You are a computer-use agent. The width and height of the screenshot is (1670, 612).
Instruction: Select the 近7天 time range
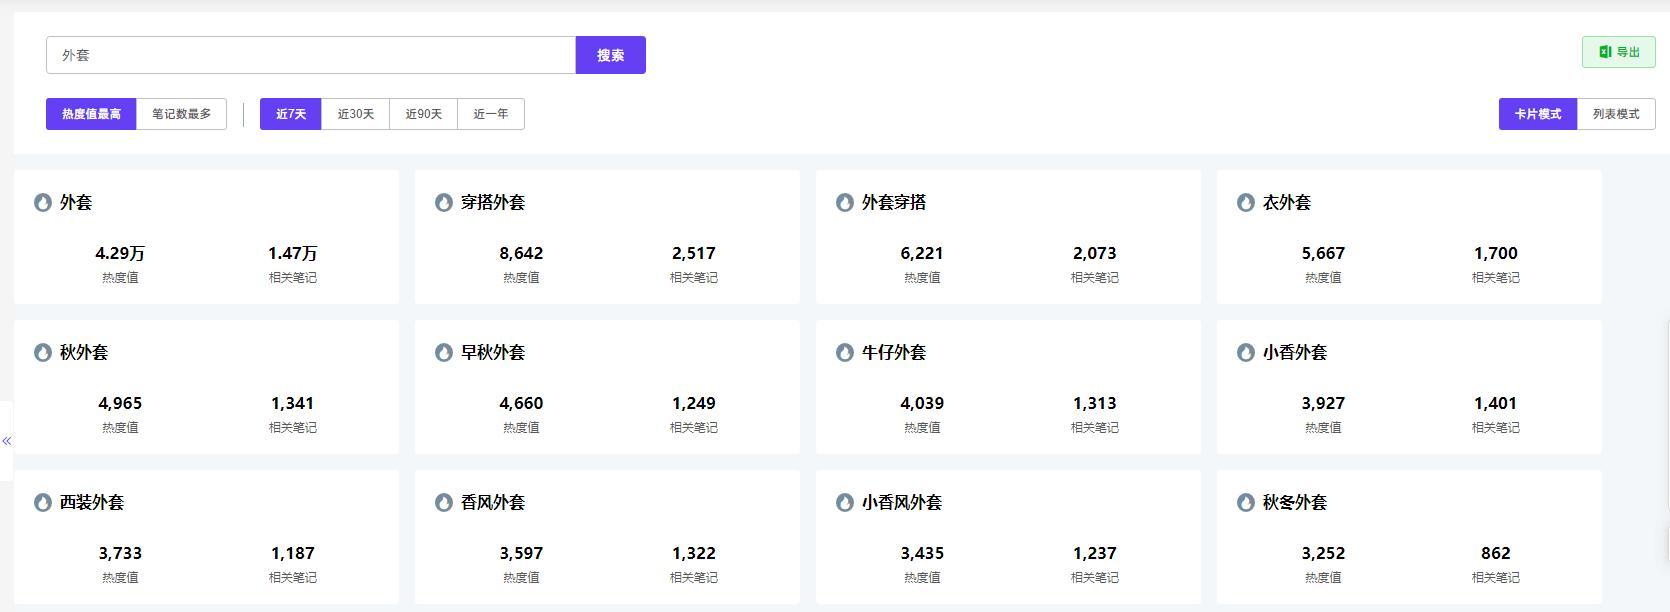coord(291,114)
